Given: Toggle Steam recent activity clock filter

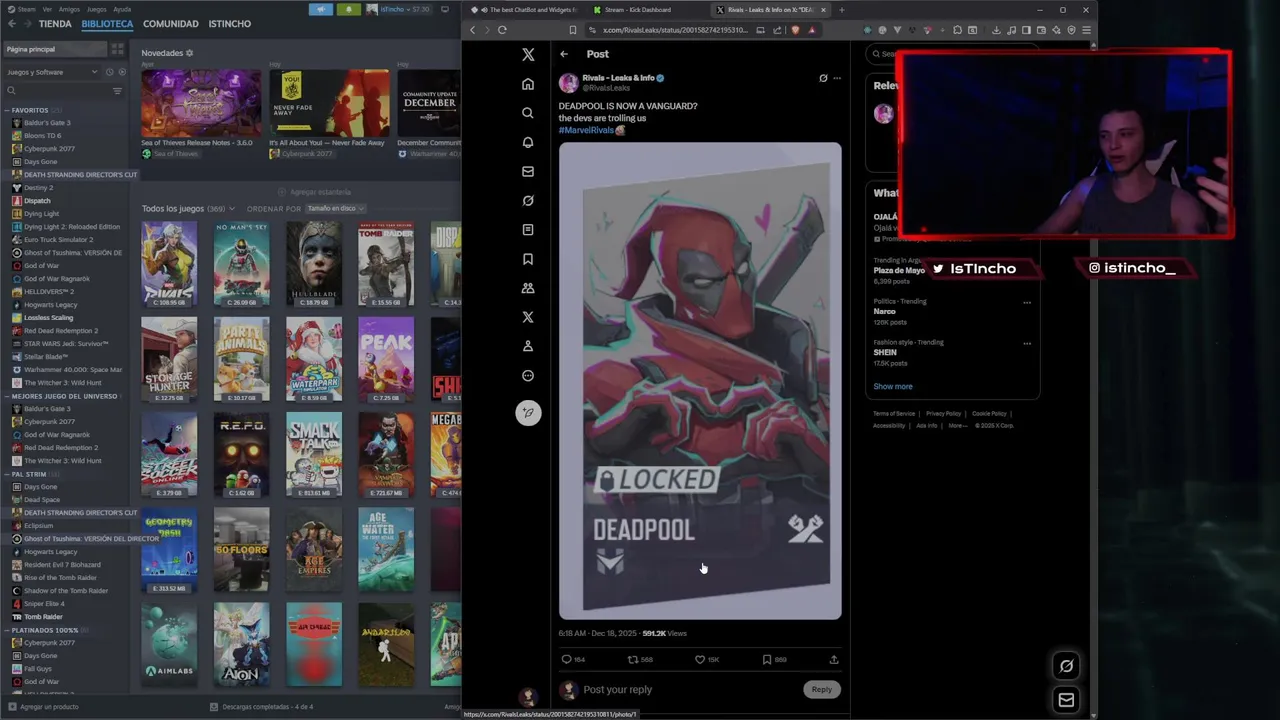Looking at the screenshot, I should 109,72.
